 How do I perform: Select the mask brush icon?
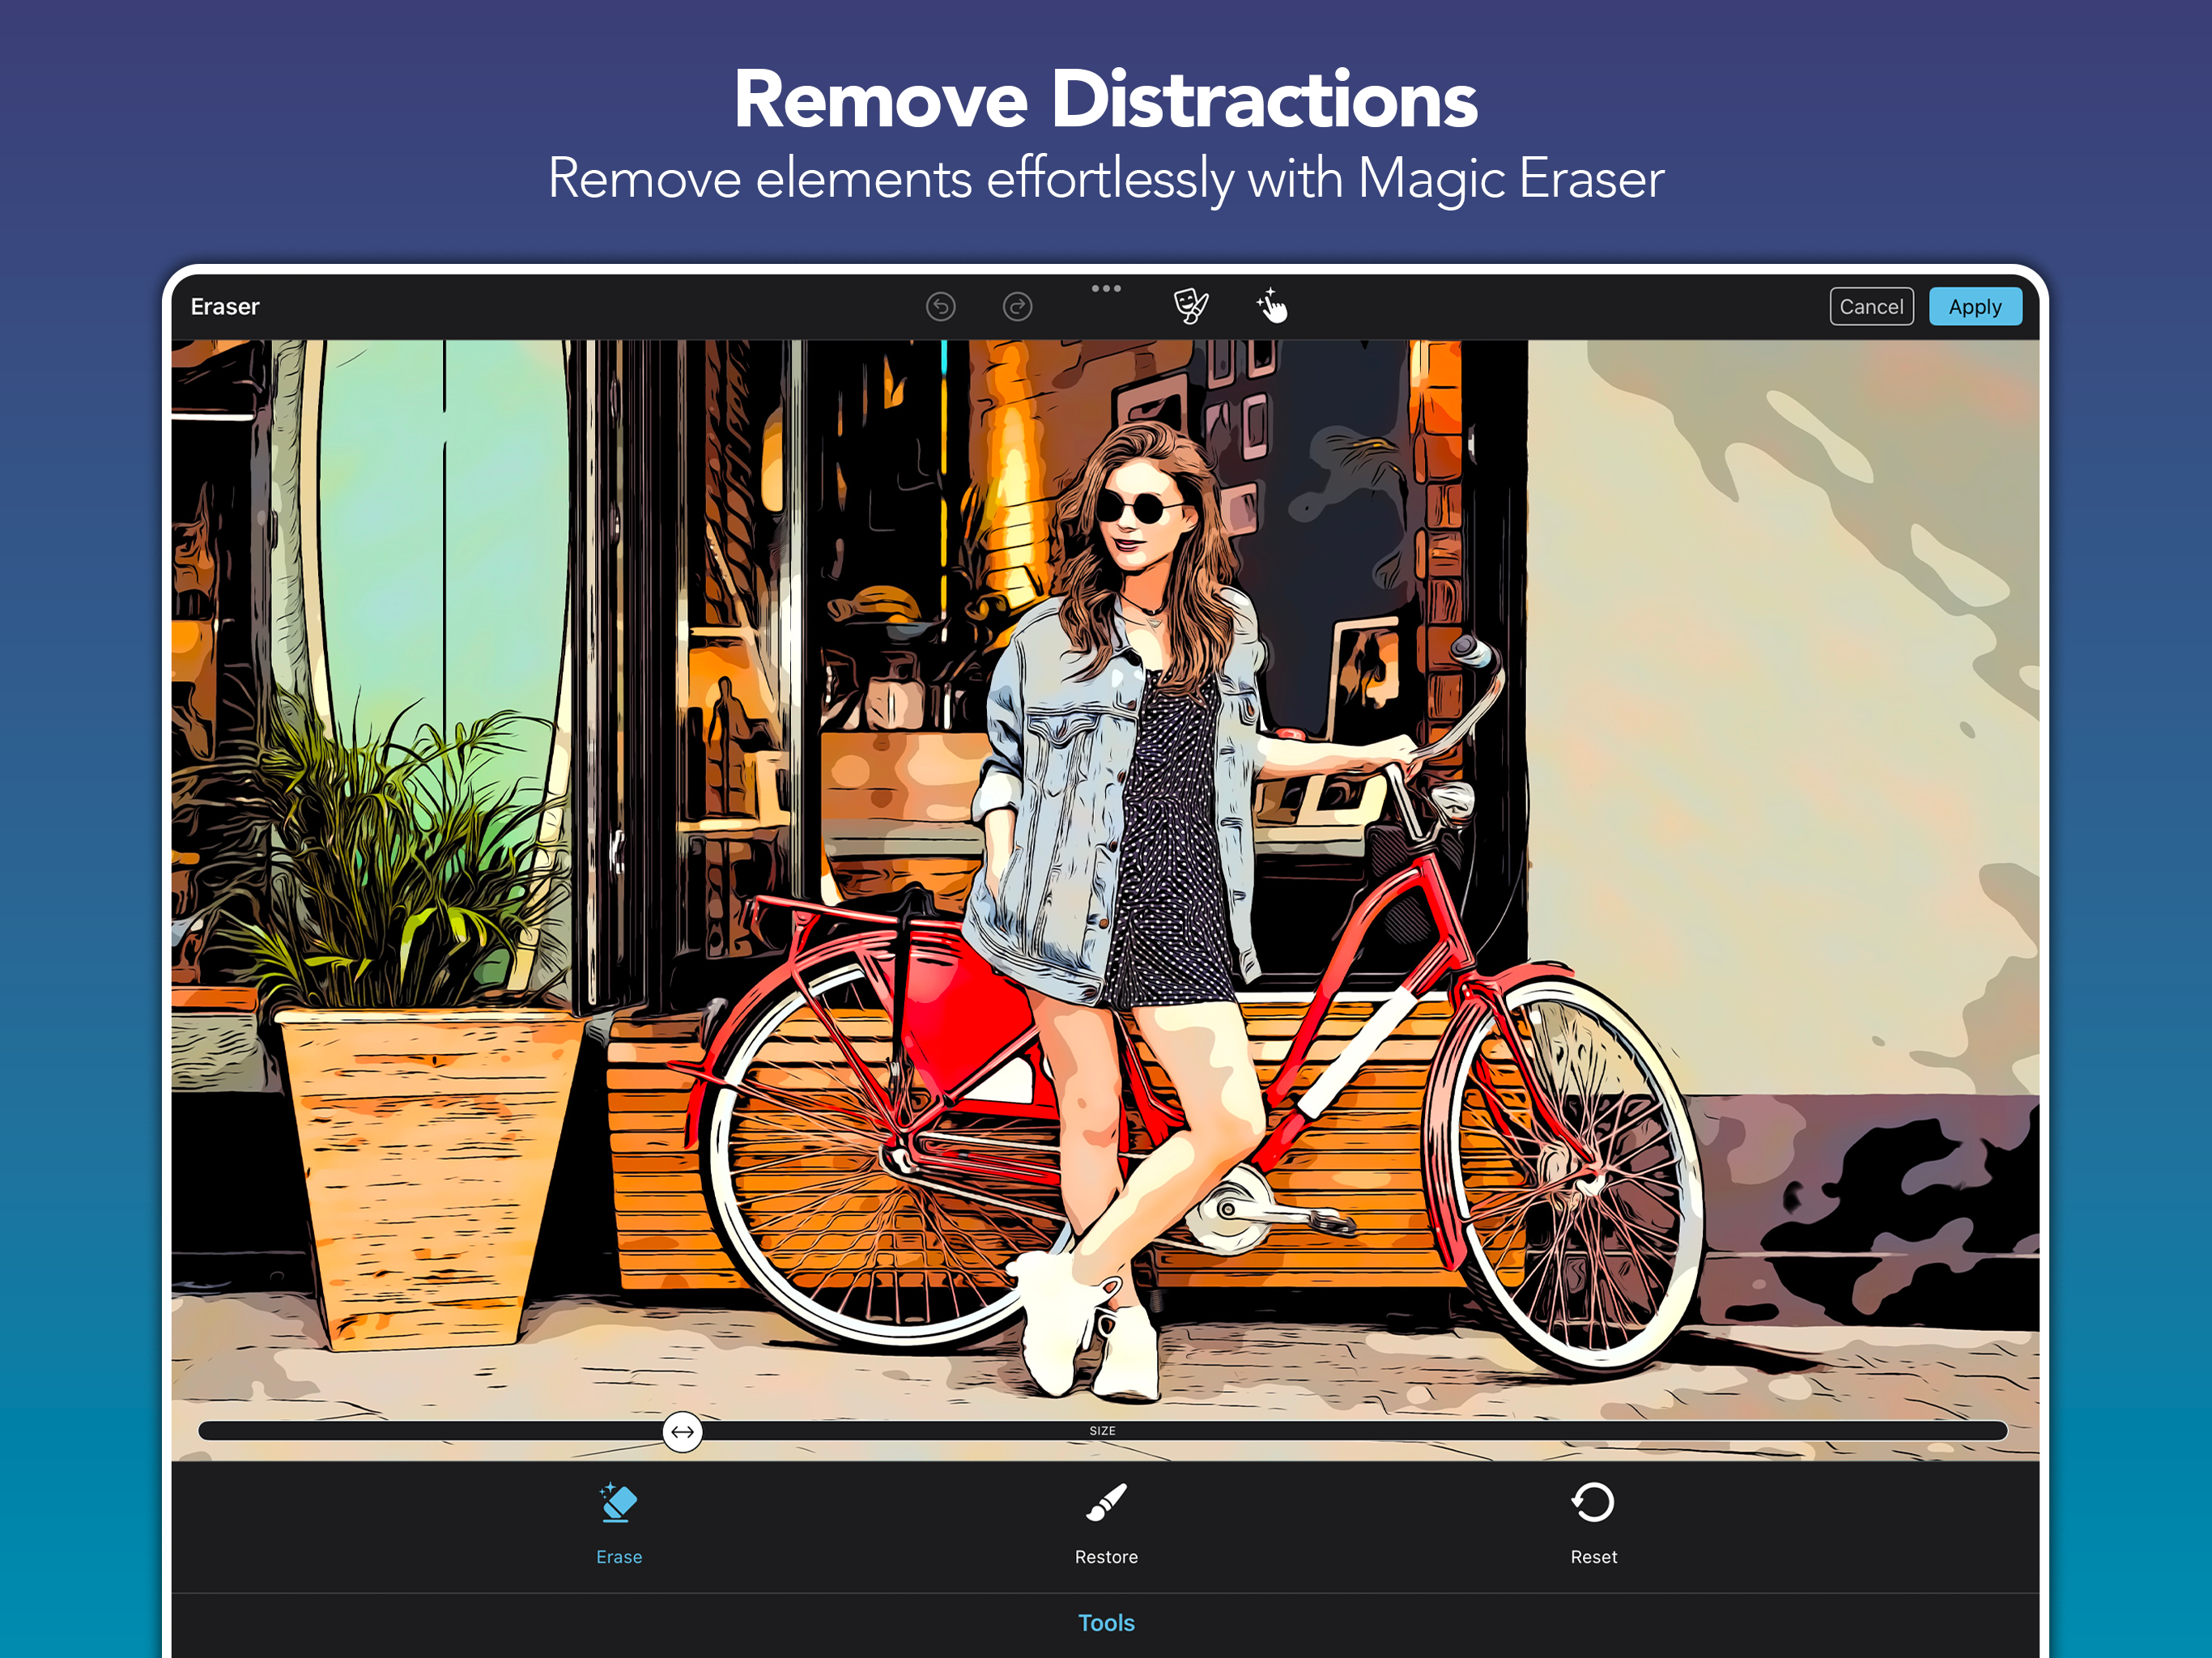point(1190,306)
